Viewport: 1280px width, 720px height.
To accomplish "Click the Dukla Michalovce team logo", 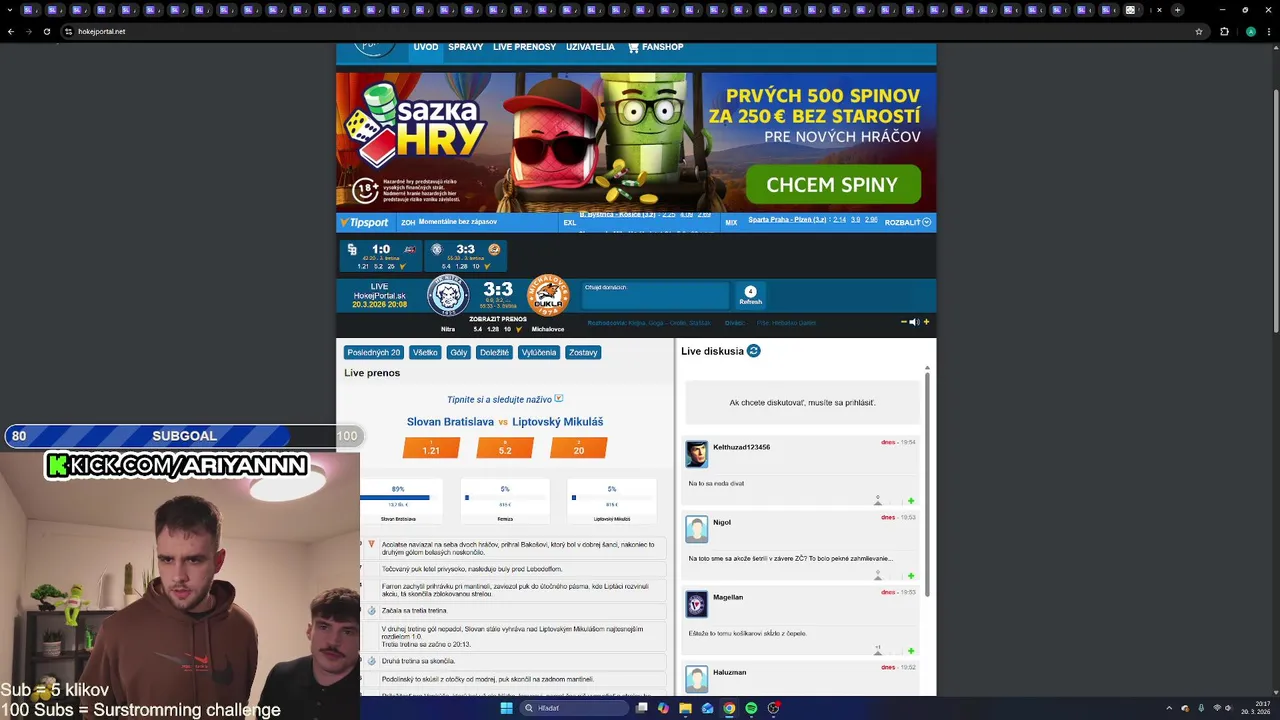I will click(x=548, y=295).
